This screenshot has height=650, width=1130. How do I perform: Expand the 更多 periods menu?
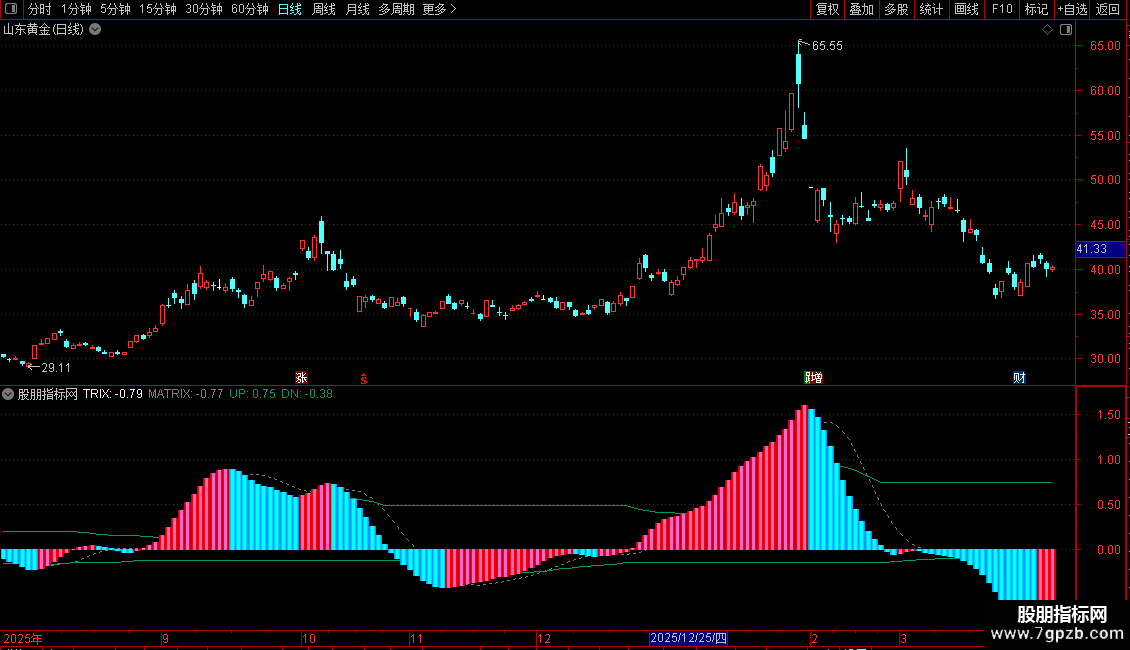pos(439,9)
